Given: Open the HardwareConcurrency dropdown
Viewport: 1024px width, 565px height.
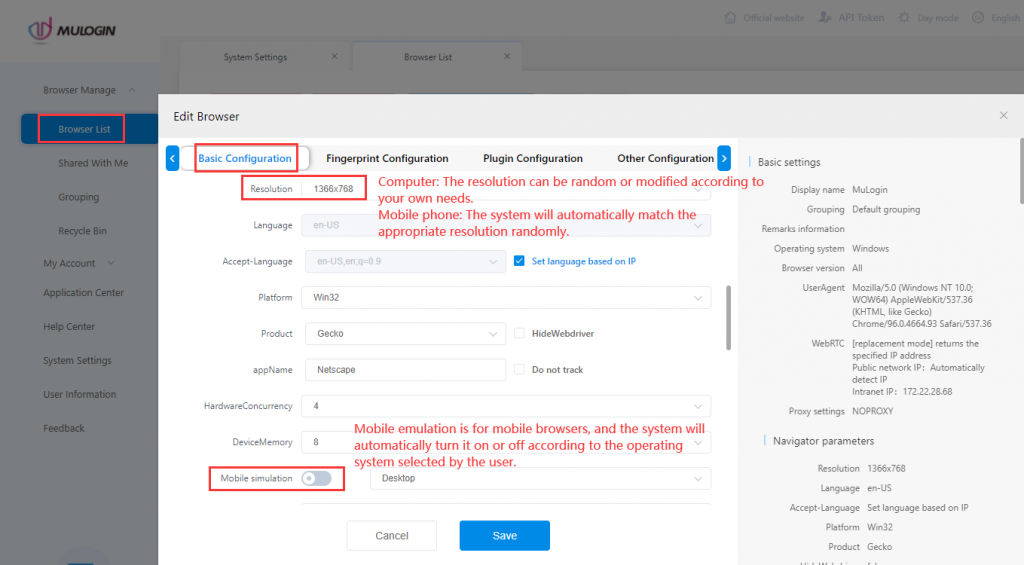Looking at the screenshot, I should point(506,406).
